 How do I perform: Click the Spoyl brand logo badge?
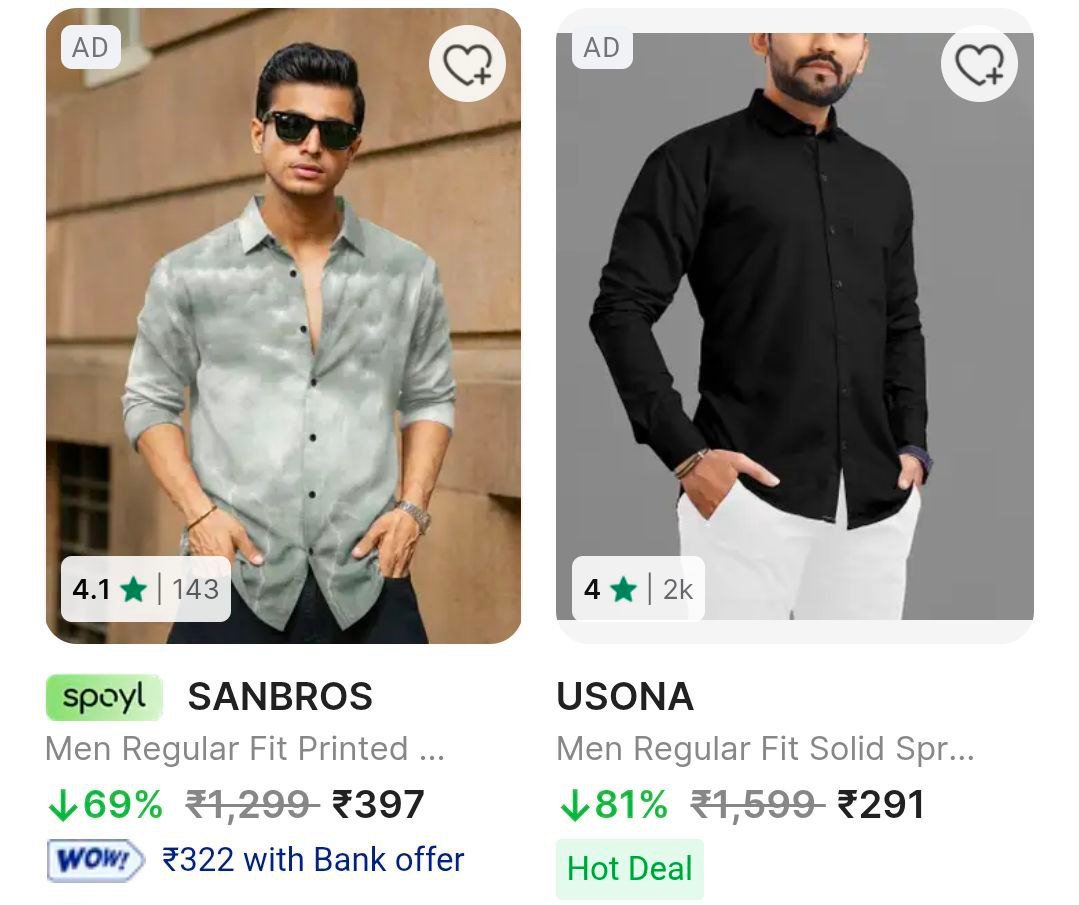click(104, 697)
